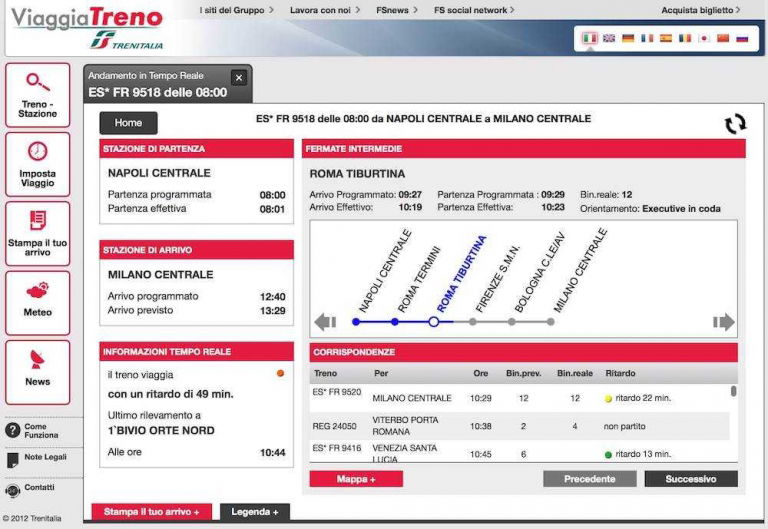
Task: Open I siti del Gruppo menu
Action: 236,10
